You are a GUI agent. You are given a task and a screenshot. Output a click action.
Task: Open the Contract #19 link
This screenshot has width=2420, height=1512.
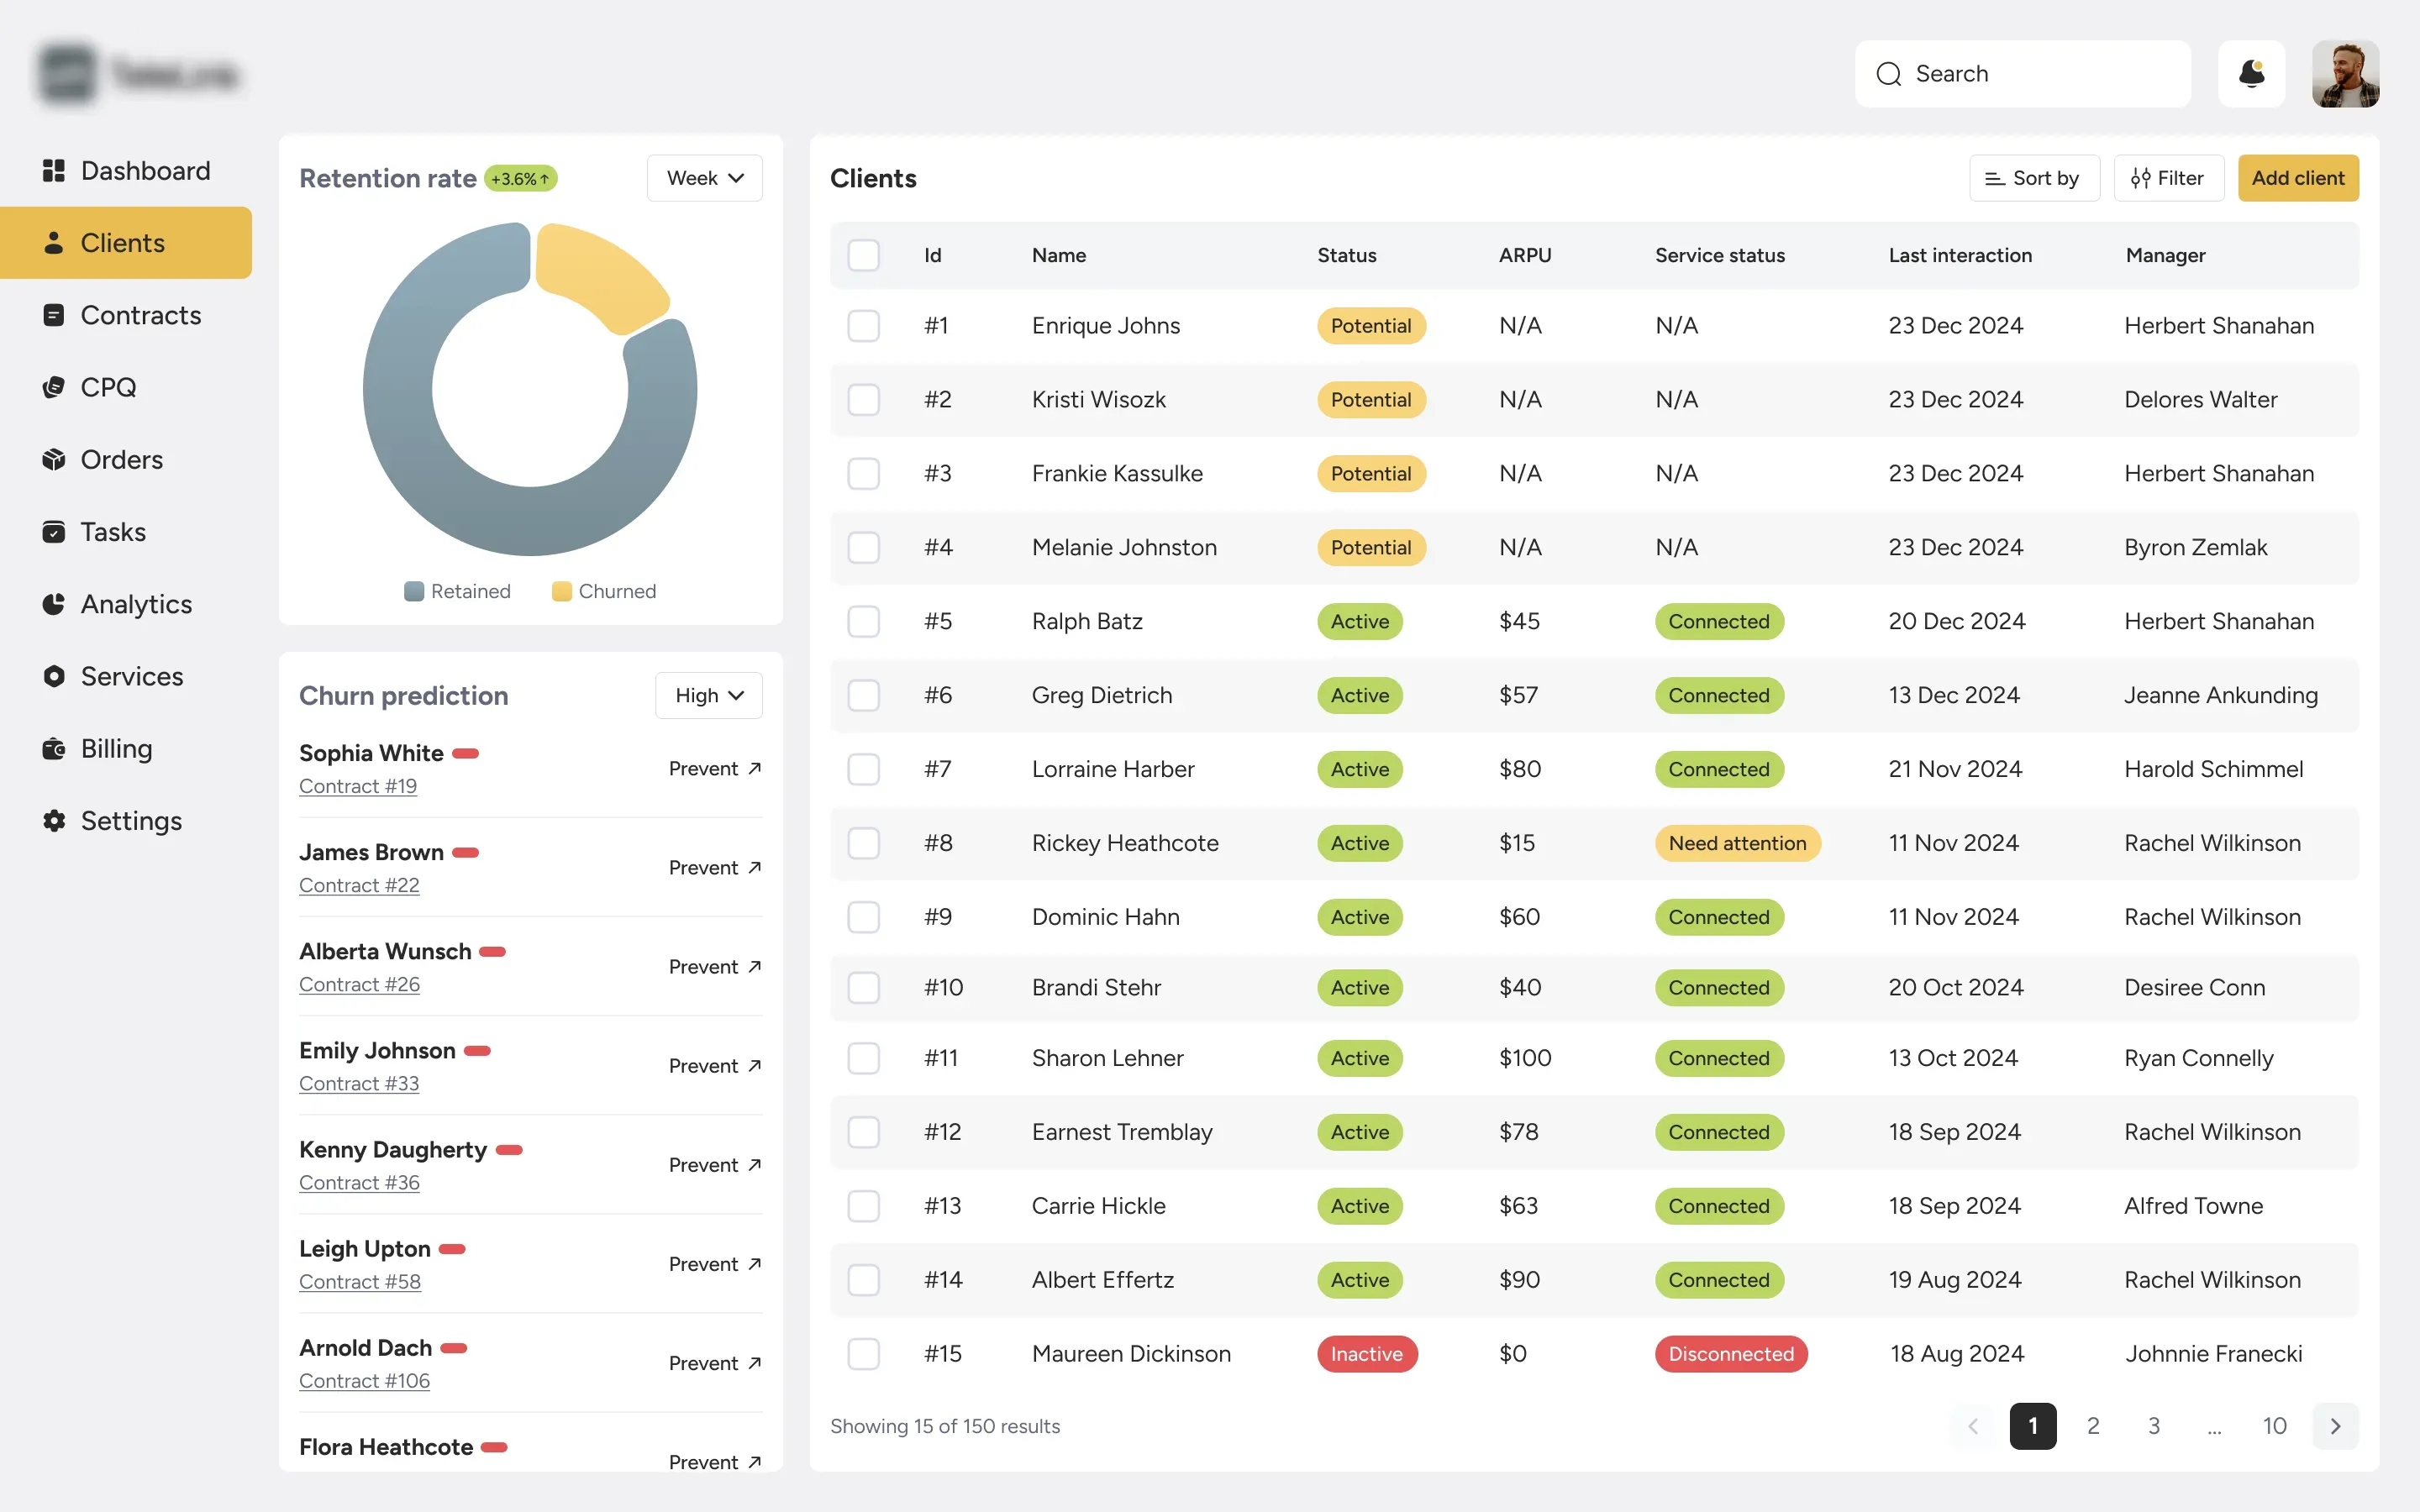pos(358,786)
